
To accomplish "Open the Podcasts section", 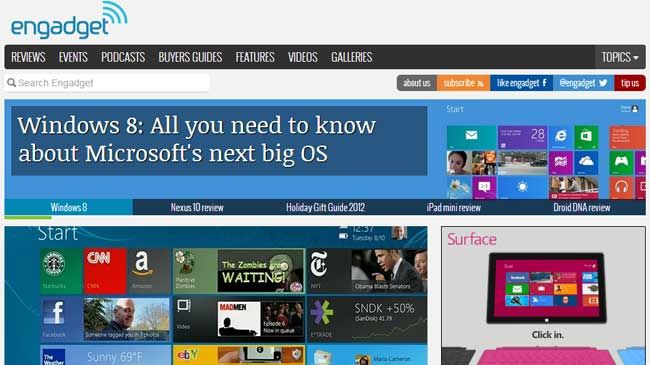I will point(123,57).
